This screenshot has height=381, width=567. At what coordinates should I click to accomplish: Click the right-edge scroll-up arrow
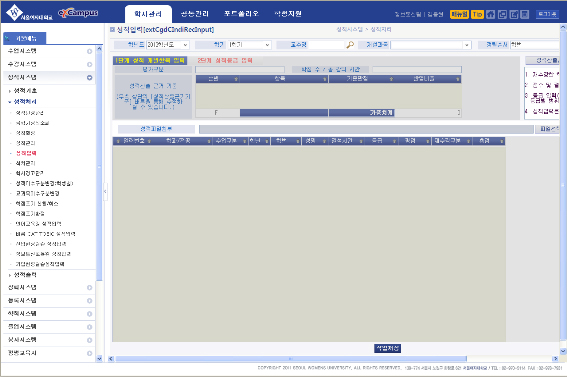click(563, 27)
